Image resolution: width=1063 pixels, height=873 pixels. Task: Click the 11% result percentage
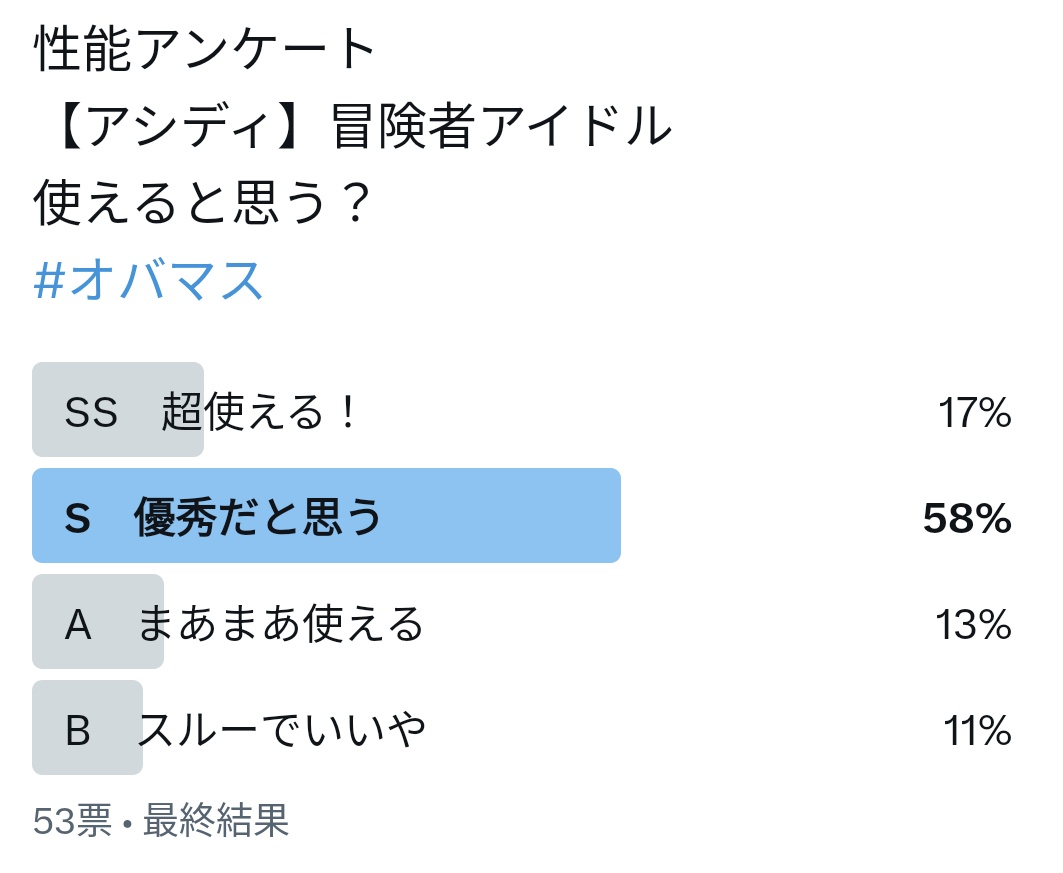(977, 730)
